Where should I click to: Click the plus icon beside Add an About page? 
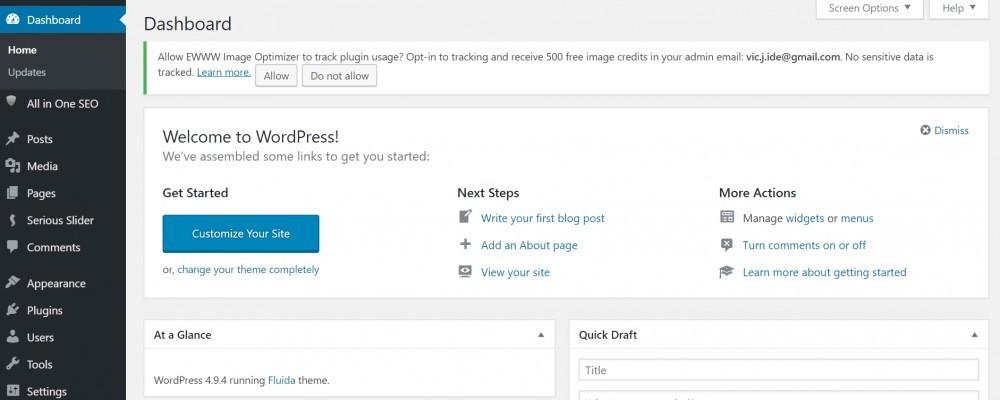click(466, 244)
